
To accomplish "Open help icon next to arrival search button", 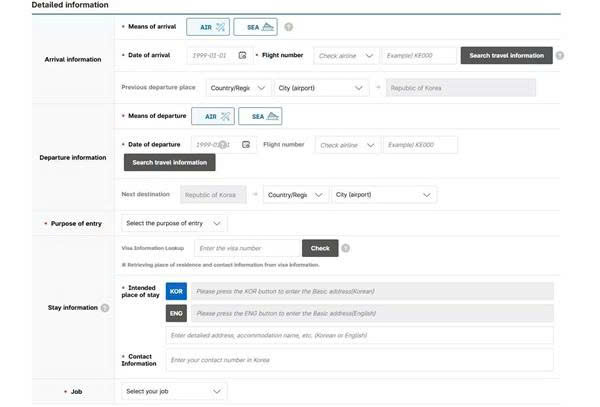I will tap(560, 55).
